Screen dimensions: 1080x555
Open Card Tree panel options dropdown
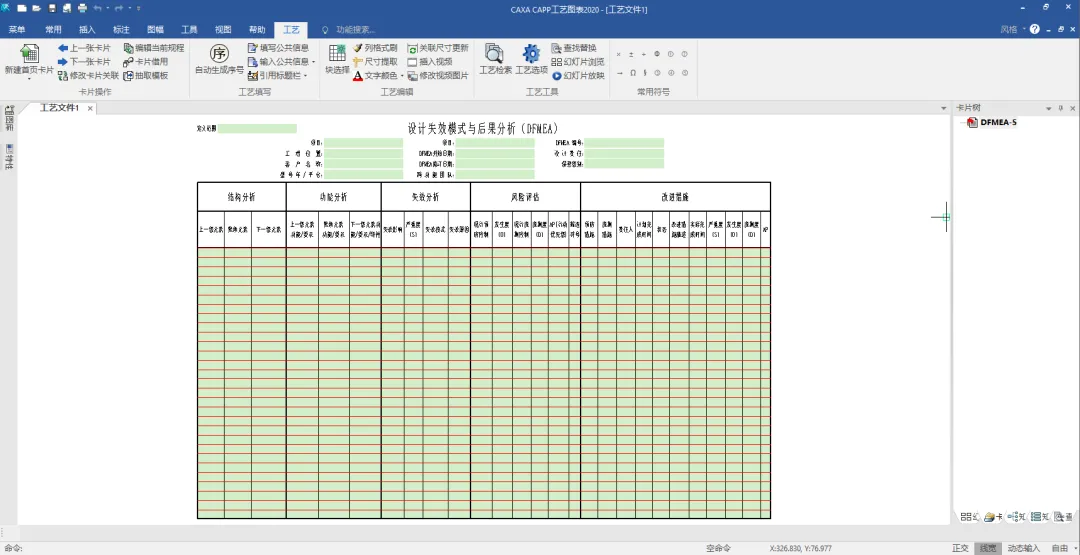tap(1049, 108)
